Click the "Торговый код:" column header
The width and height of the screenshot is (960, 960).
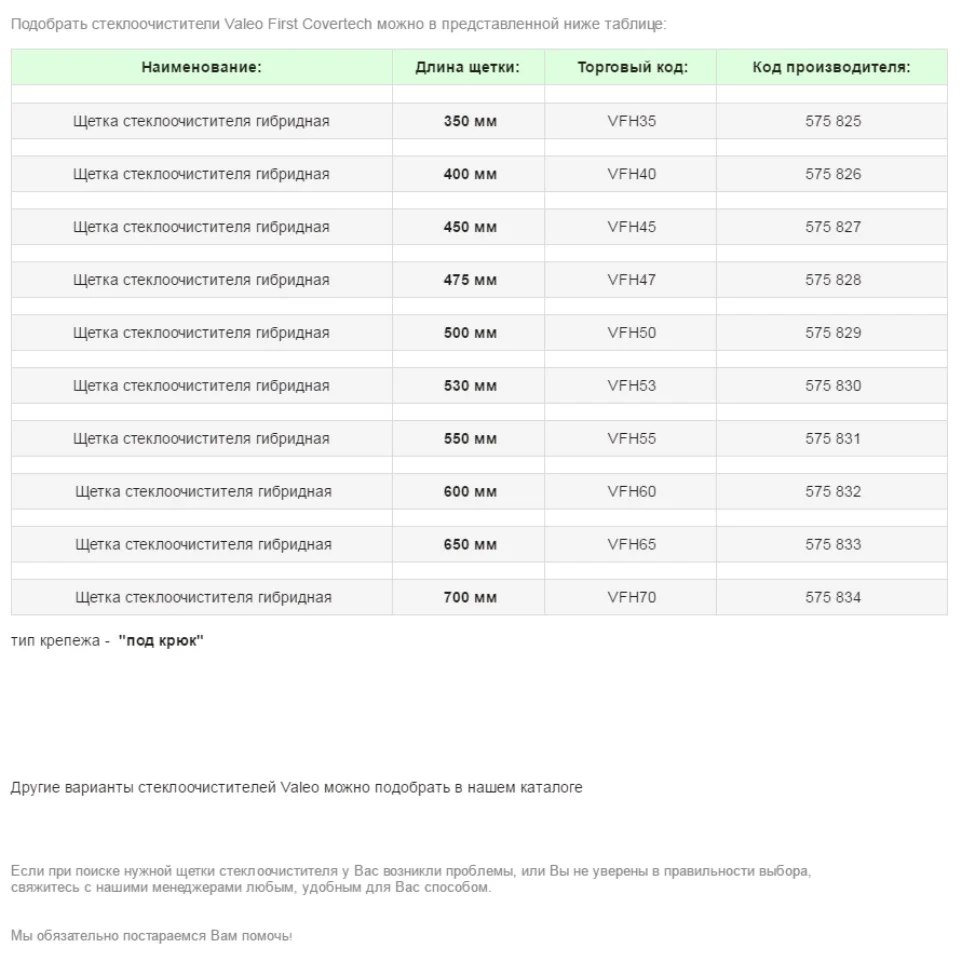[x=632, y=68]
